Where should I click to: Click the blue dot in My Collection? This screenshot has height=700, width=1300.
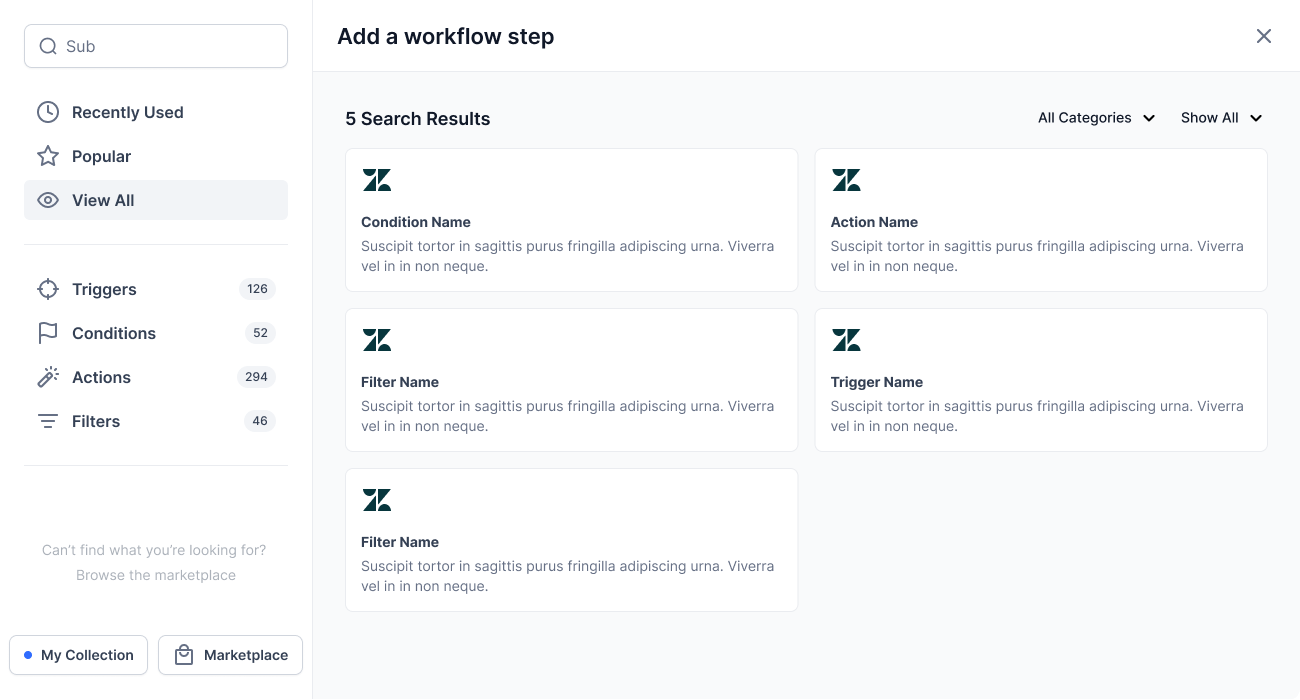click(x=28, y=655)
